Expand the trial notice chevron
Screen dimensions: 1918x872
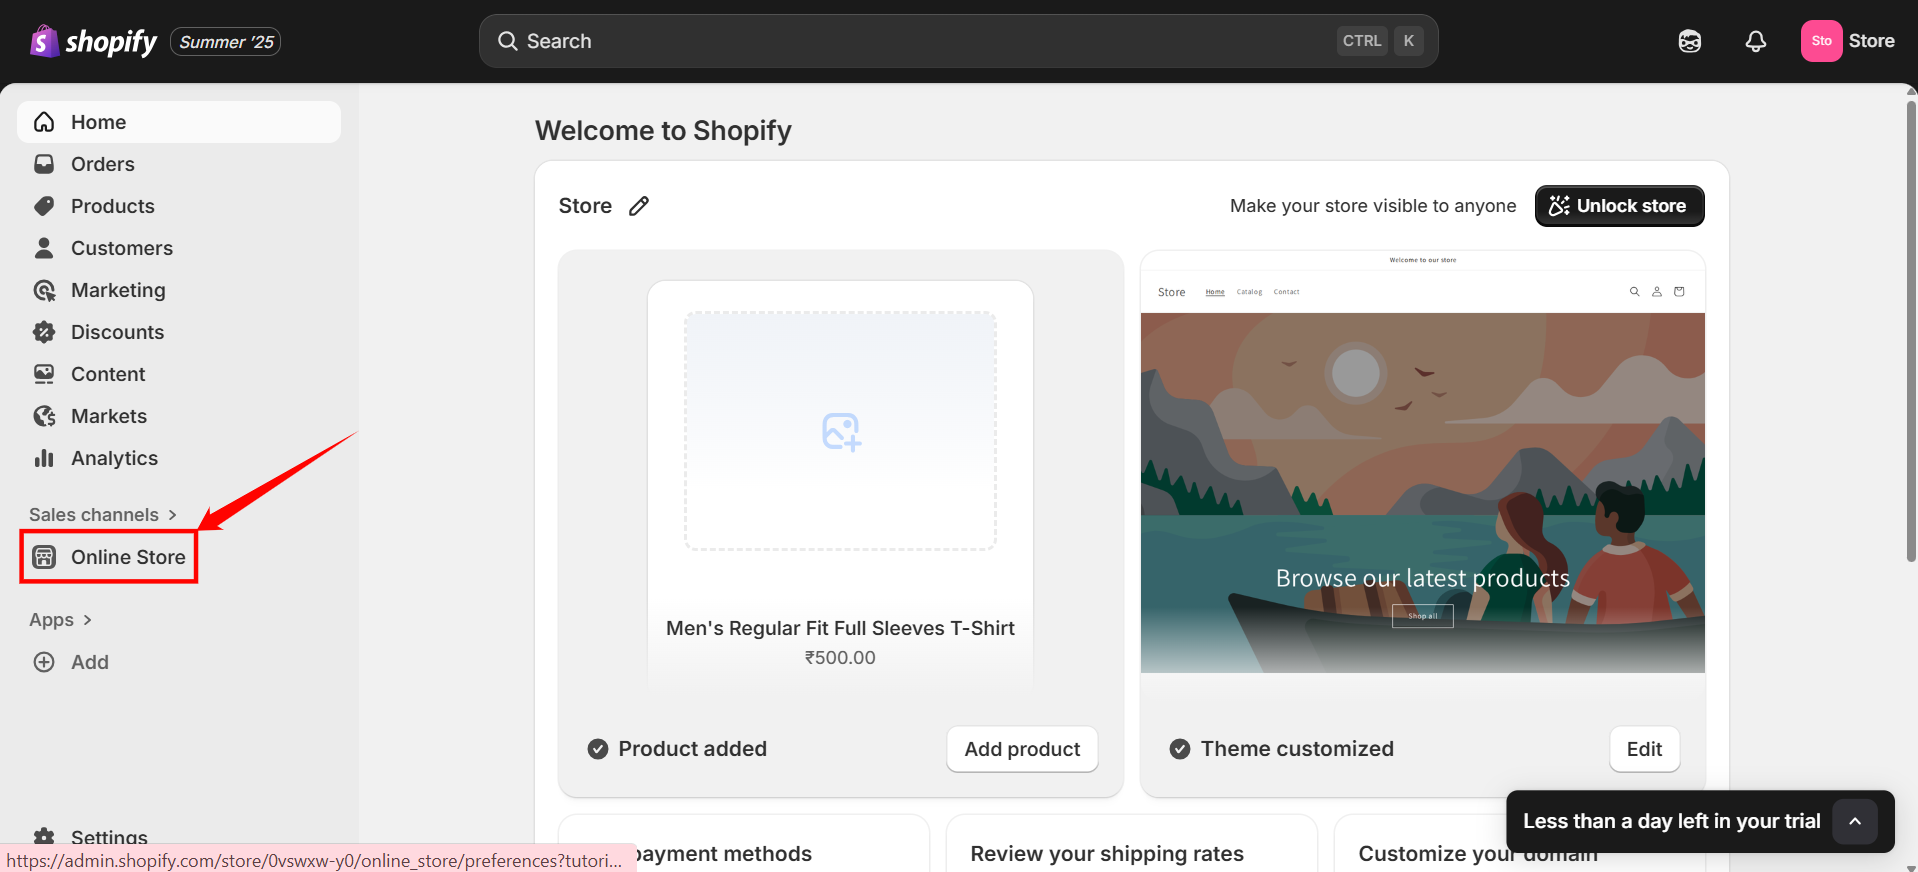tap(1855, 821)
